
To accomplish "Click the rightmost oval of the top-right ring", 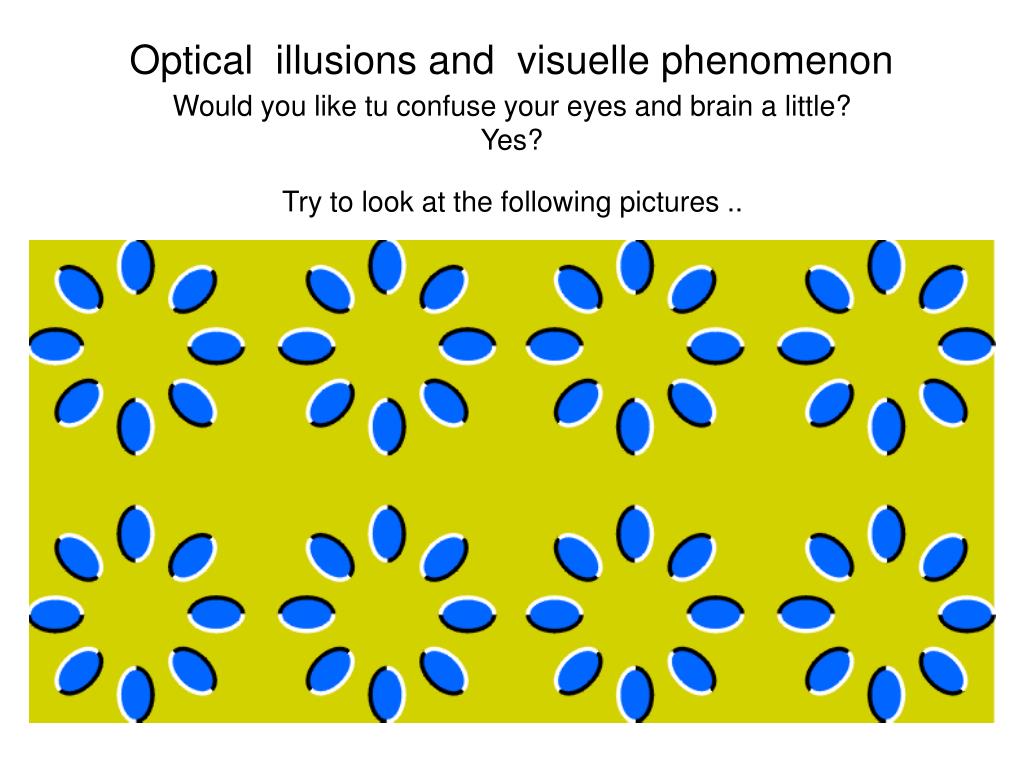I will coord(967,347).
